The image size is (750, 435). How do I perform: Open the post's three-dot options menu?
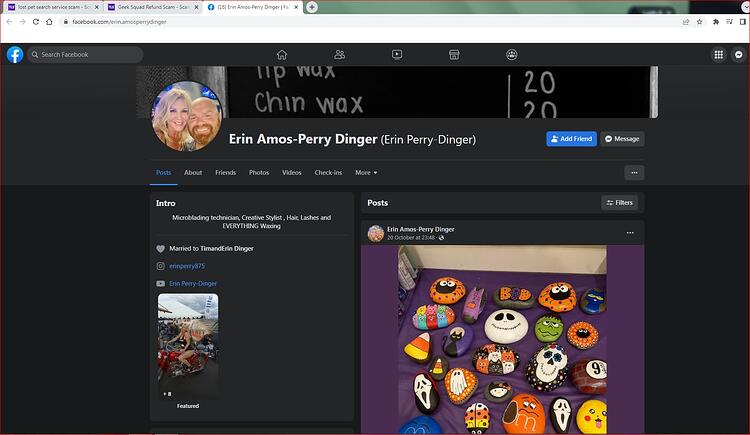630,233
